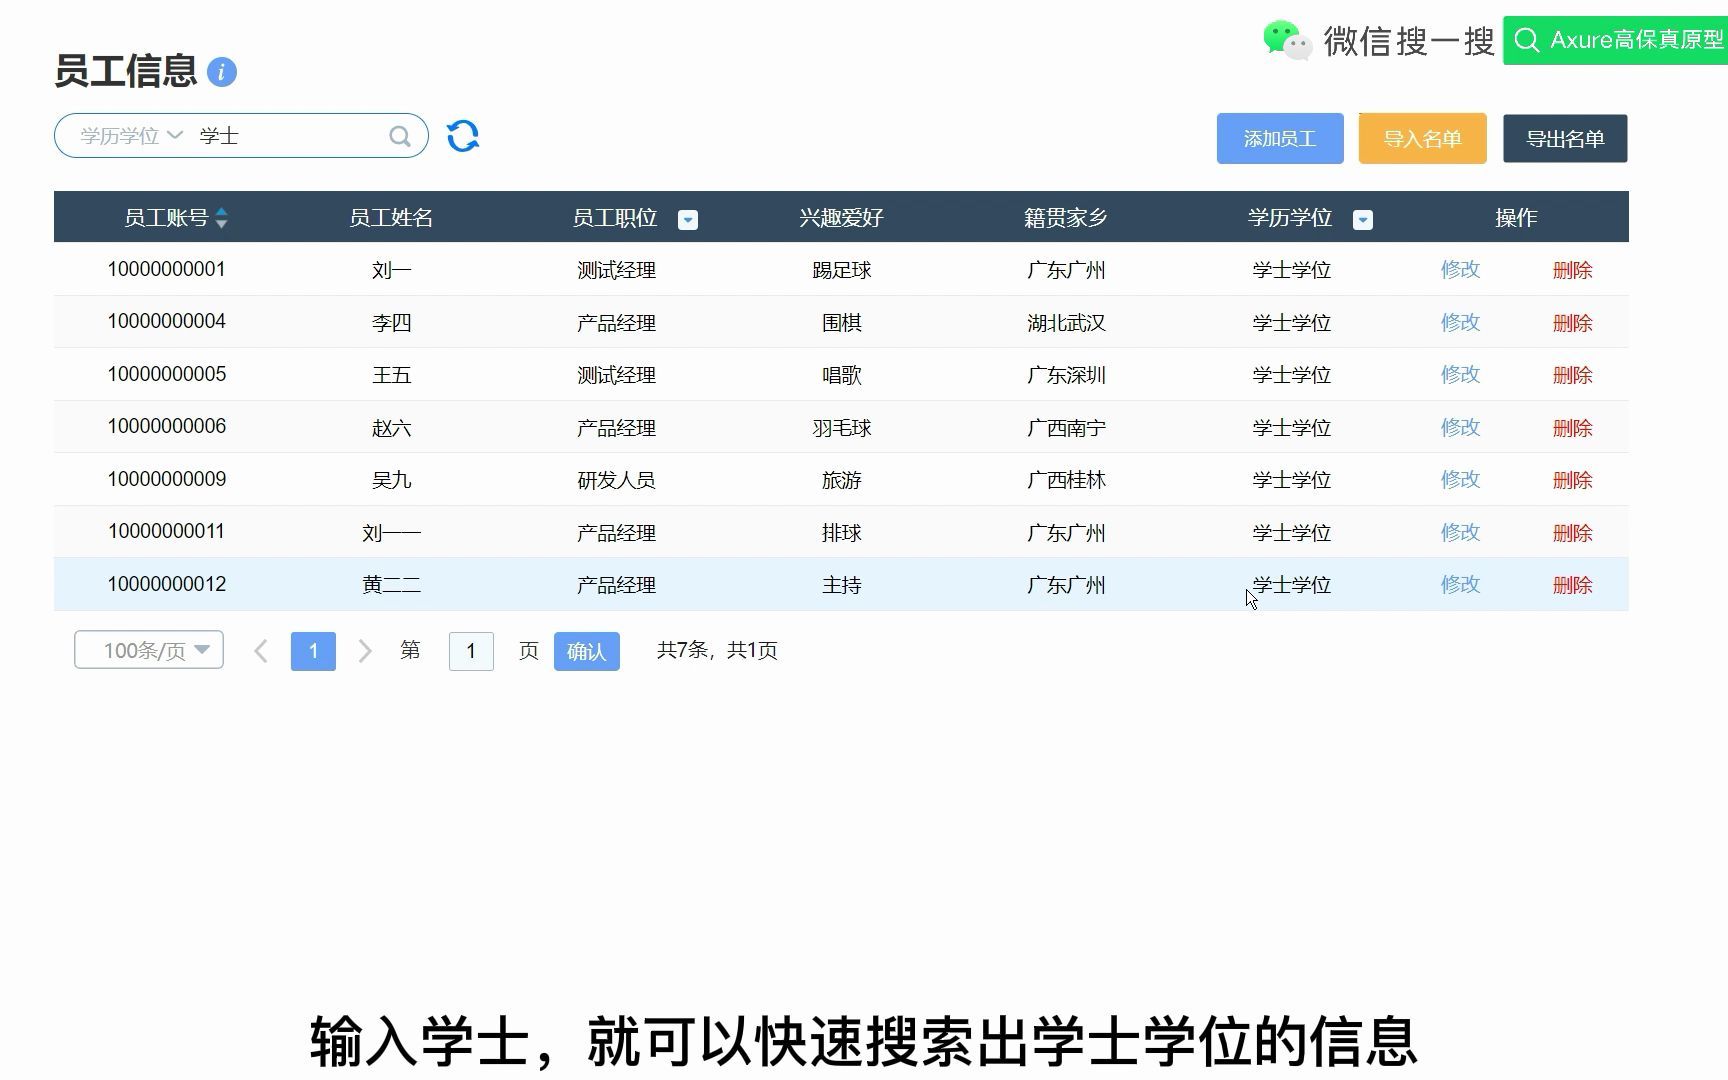Click the 广东深圳 hometown cell
This screenshot has width=1728, height=1080.
click(x=1066, y=375)
